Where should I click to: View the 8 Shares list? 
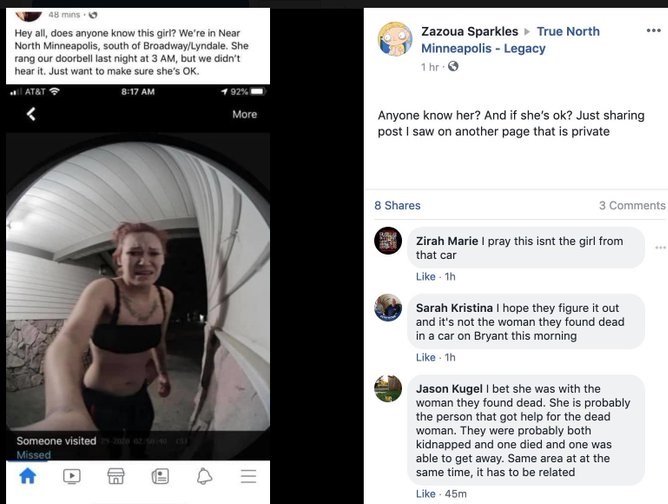(397, 205)
